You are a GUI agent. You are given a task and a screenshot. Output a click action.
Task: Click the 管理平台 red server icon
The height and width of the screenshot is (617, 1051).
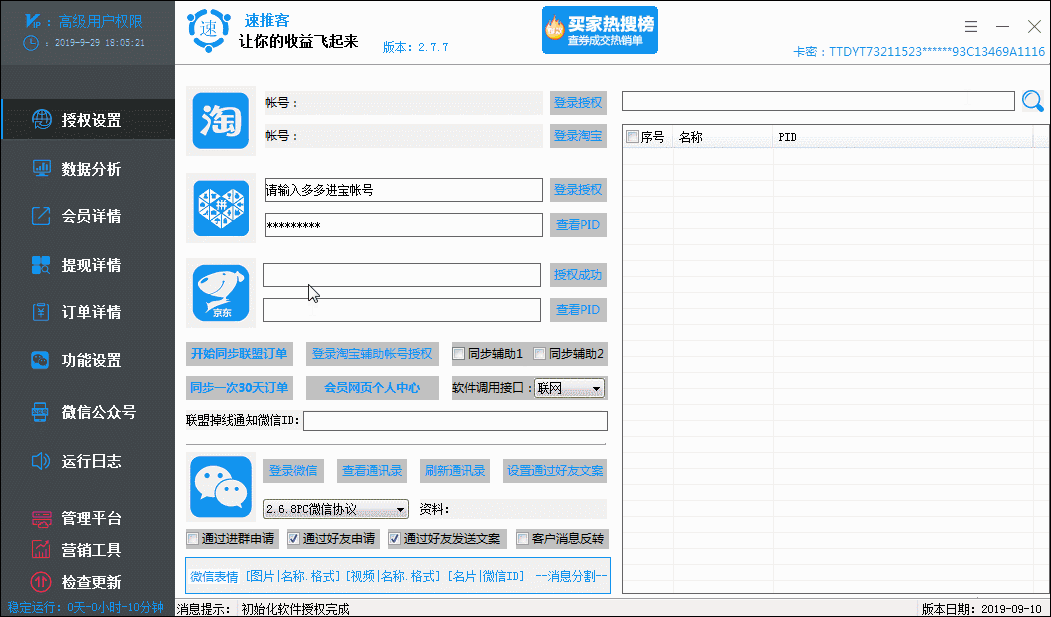tap(42, 519)
